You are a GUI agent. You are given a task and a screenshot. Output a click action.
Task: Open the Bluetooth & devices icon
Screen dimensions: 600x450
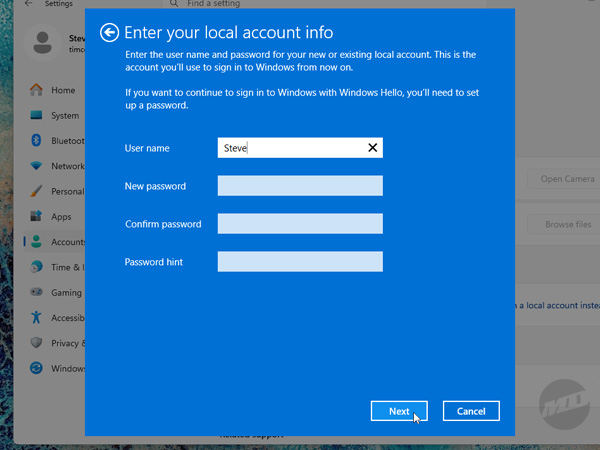[x=37, y=141]
